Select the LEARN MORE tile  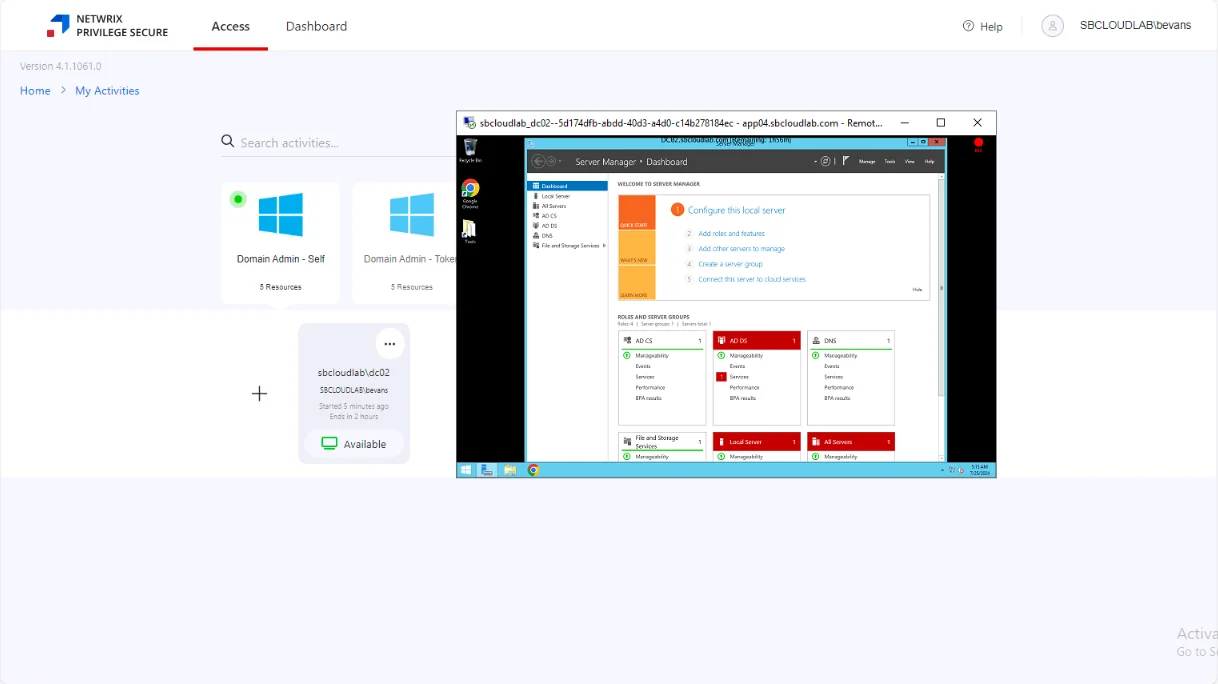point(637,283)
